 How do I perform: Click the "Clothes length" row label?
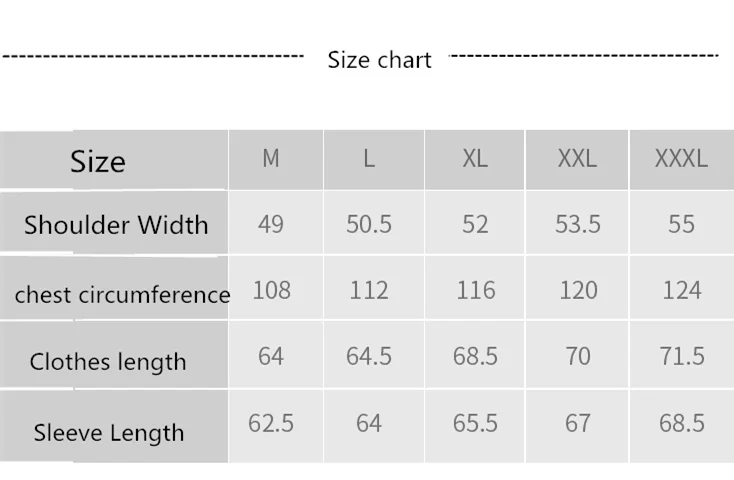(x=108, y=362)
